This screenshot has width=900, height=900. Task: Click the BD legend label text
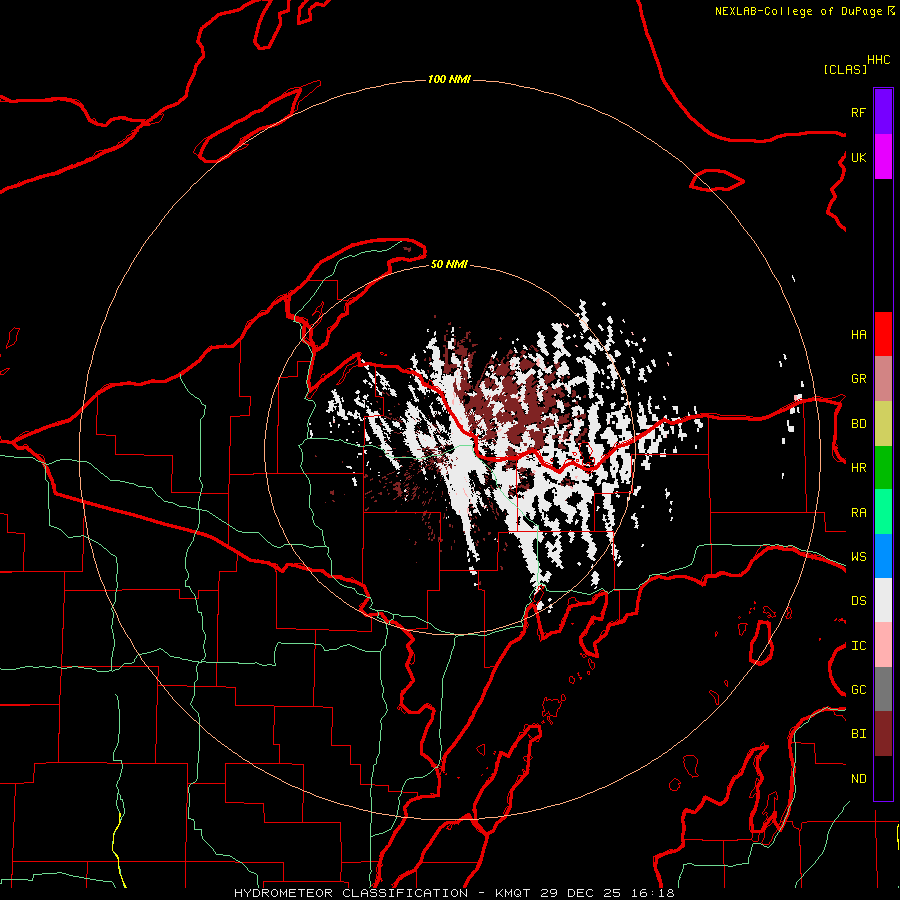coord(859,424)
